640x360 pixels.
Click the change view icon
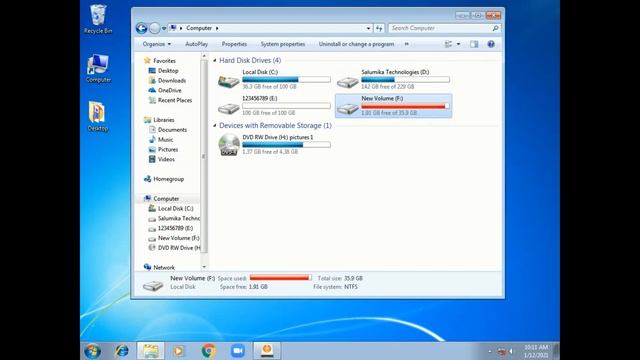click(448, 44)
